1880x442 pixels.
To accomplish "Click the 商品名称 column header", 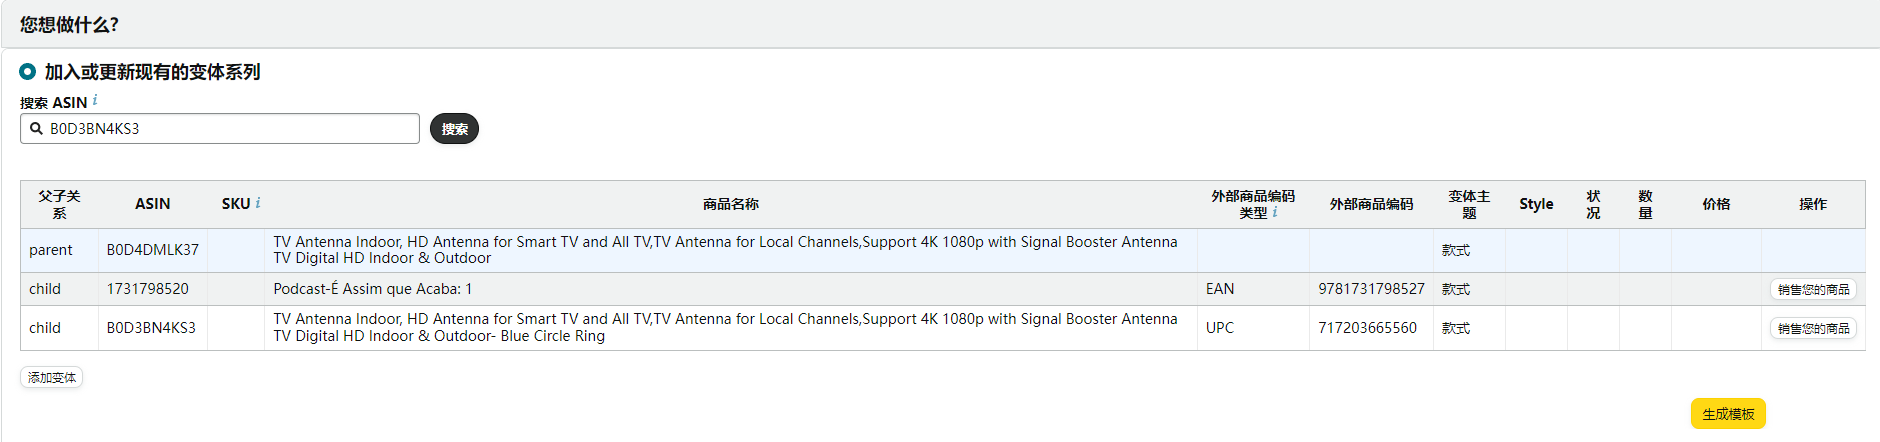I will pyautogui.click(x=731, y=204).
